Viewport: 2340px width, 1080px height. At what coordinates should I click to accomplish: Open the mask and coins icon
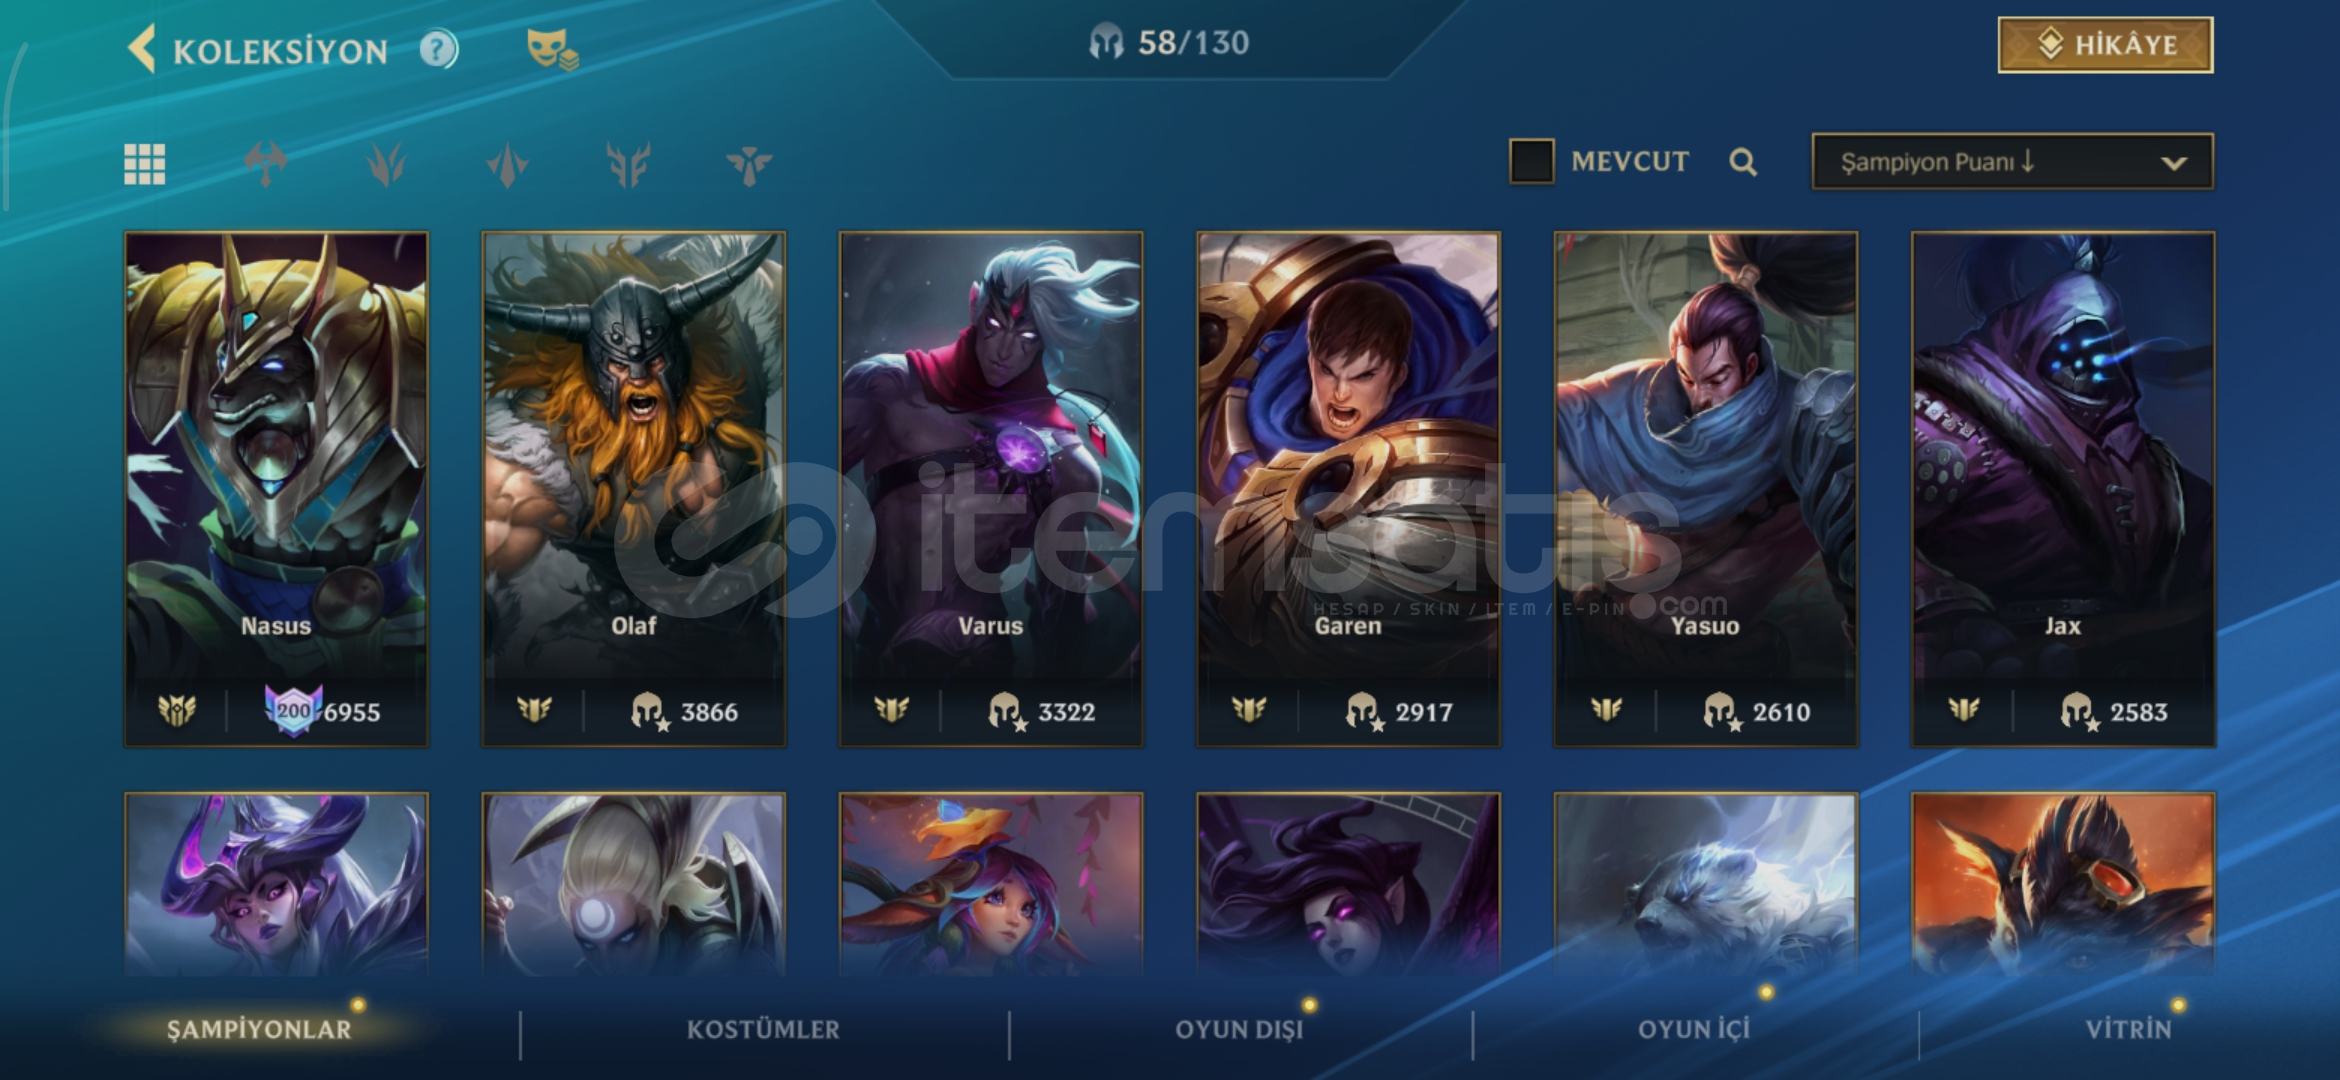552,49
